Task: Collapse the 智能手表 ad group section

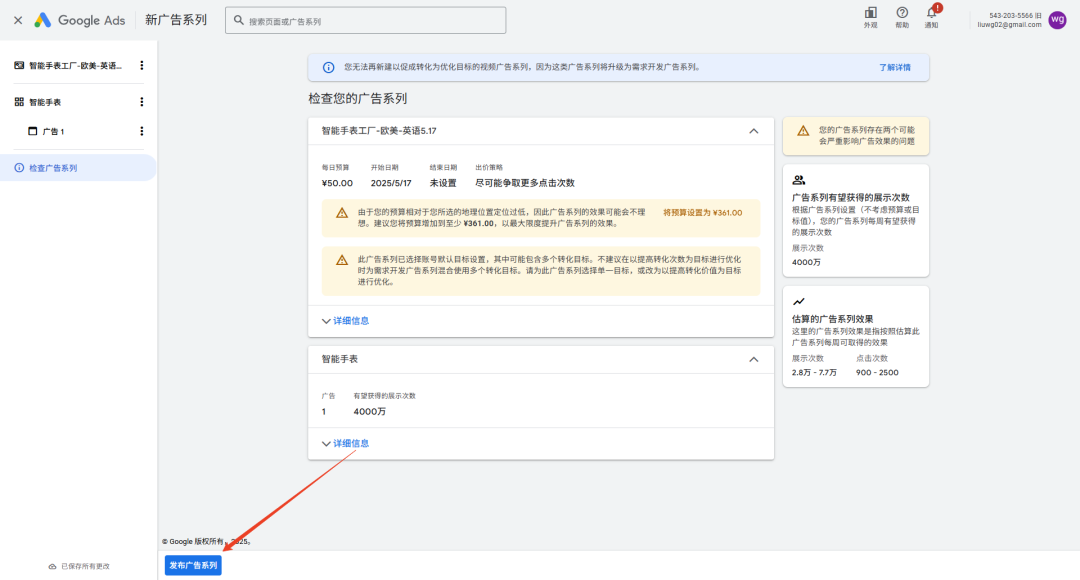Action: tap(753, 359)
